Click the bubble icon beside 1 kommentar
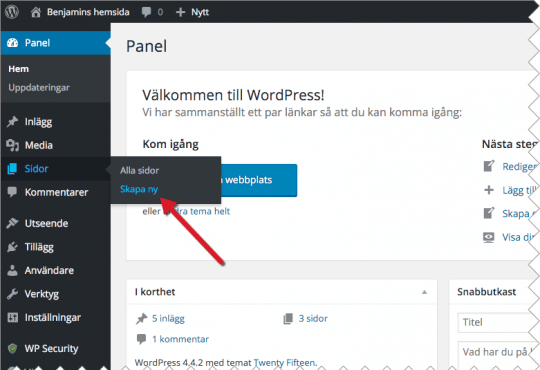This screenshot has height=370, width=540. 142,339
